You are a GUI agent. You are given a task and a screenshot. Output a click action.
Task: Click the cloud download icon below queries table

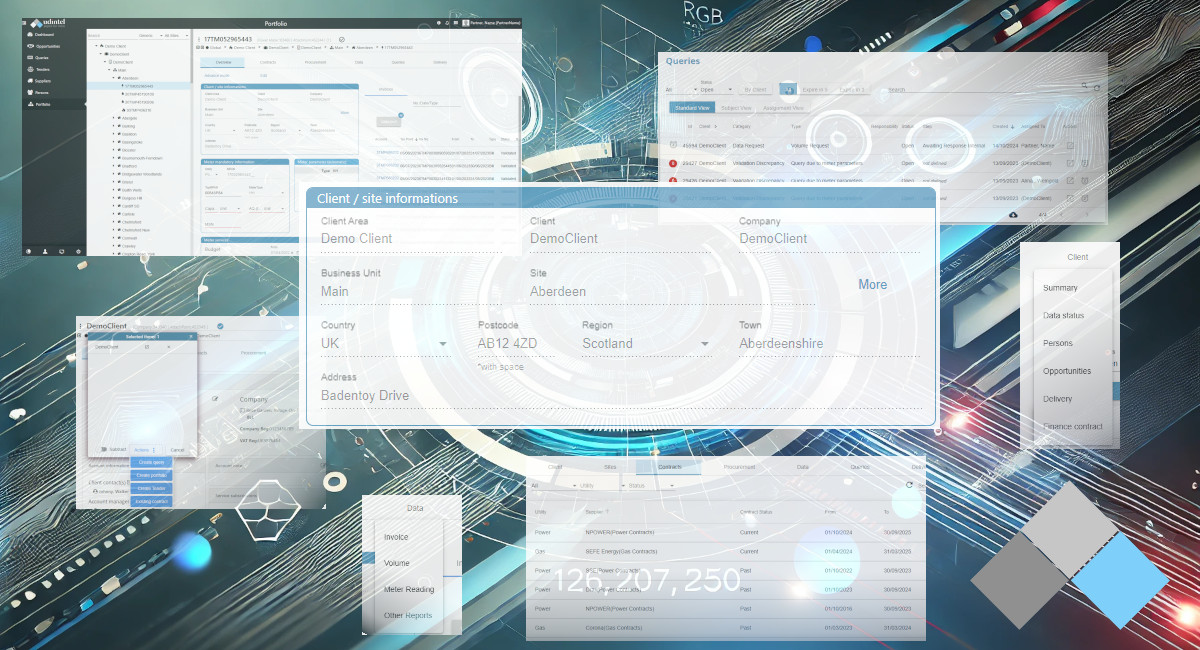pyautogui.click(x=1013, y=214)
